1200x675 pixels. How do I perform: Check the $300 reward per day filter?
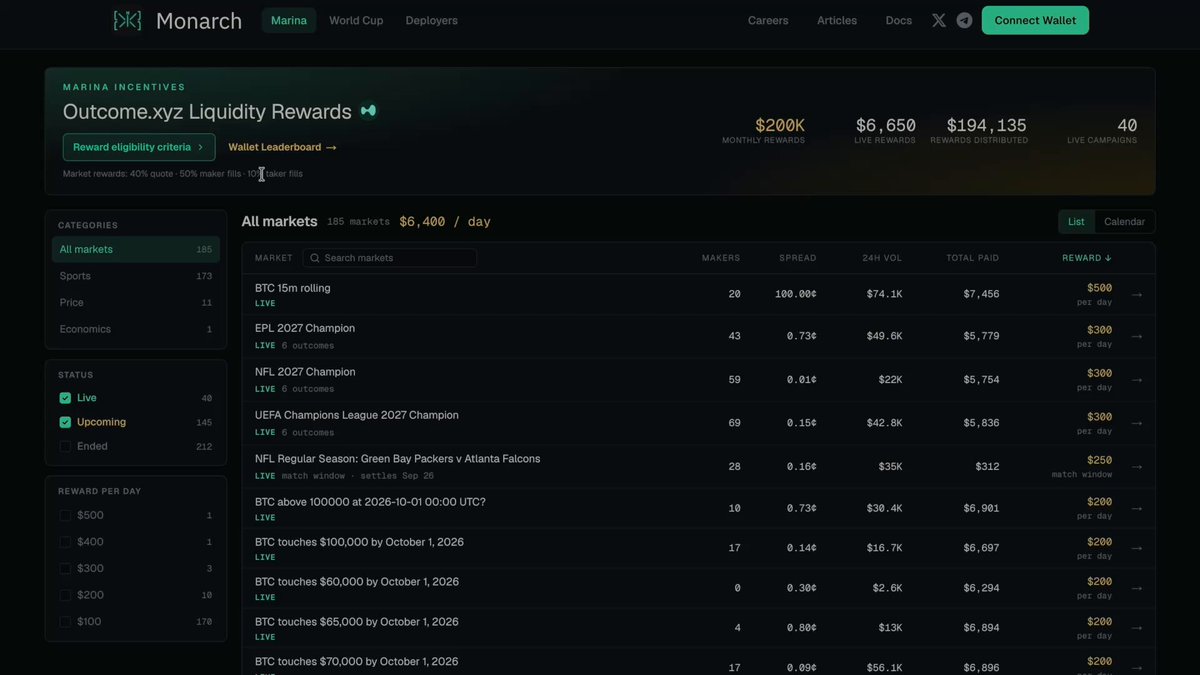65,568
